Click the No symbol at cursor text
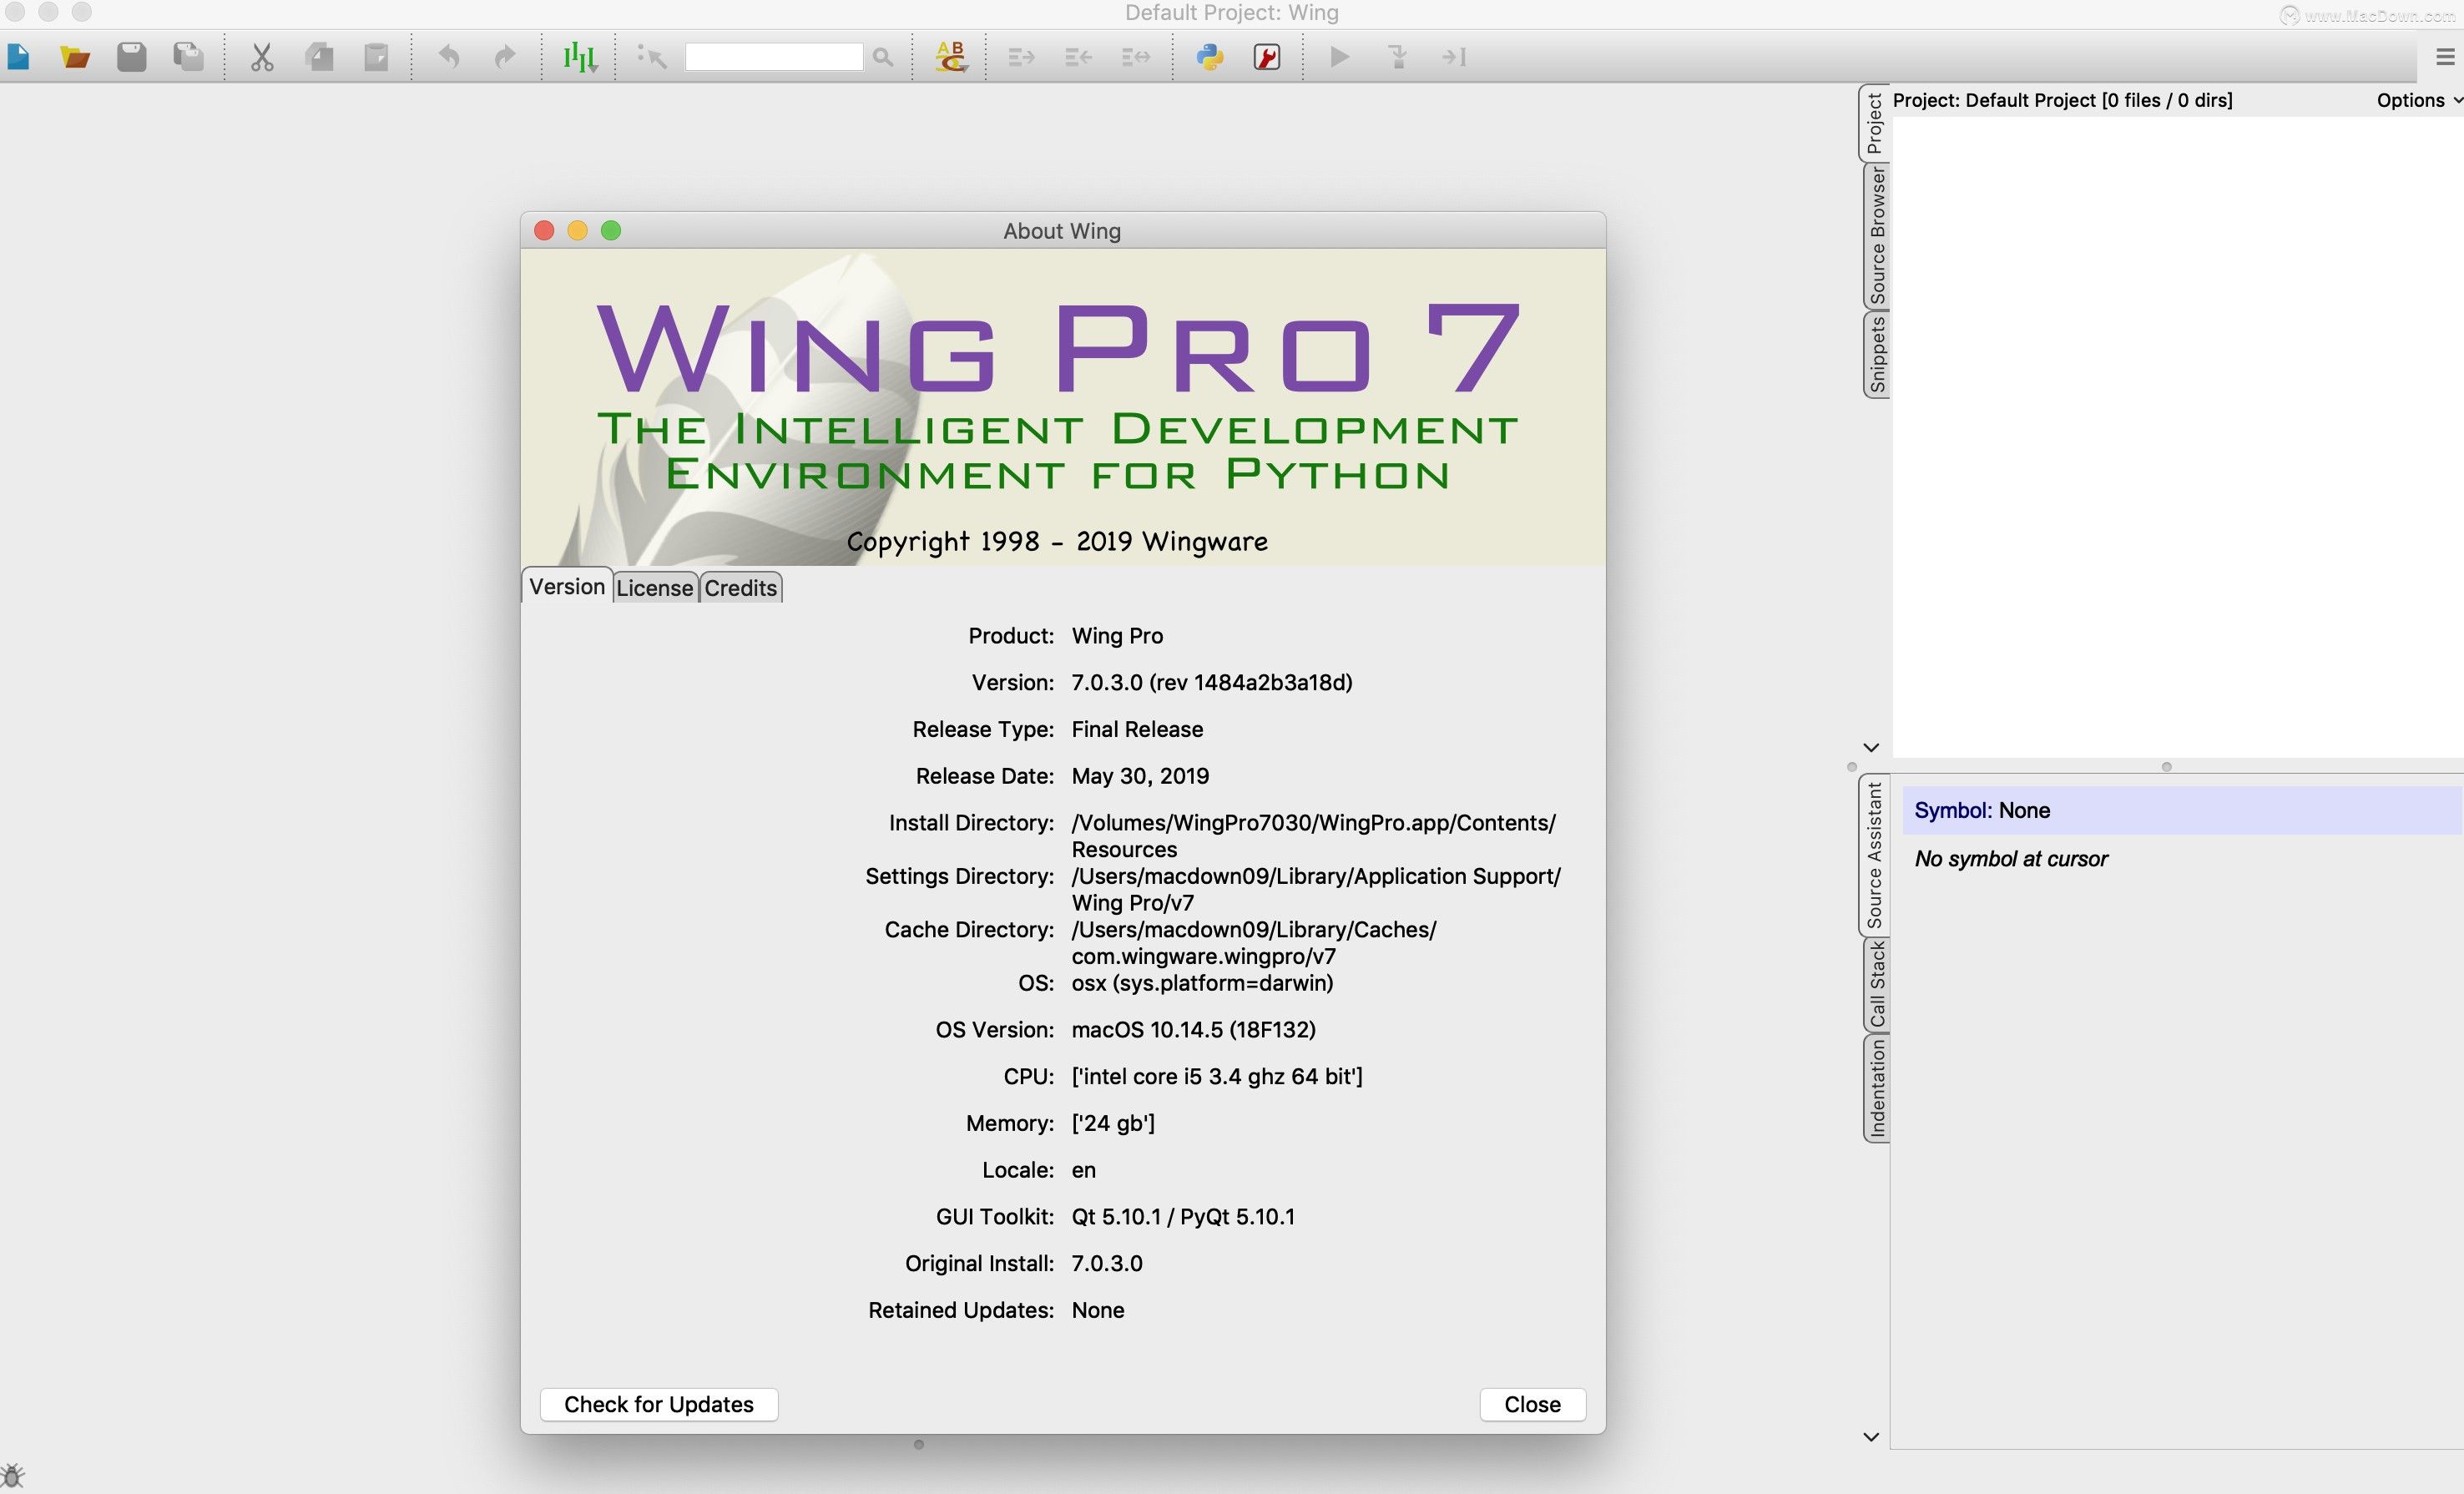 point(2011,859)
